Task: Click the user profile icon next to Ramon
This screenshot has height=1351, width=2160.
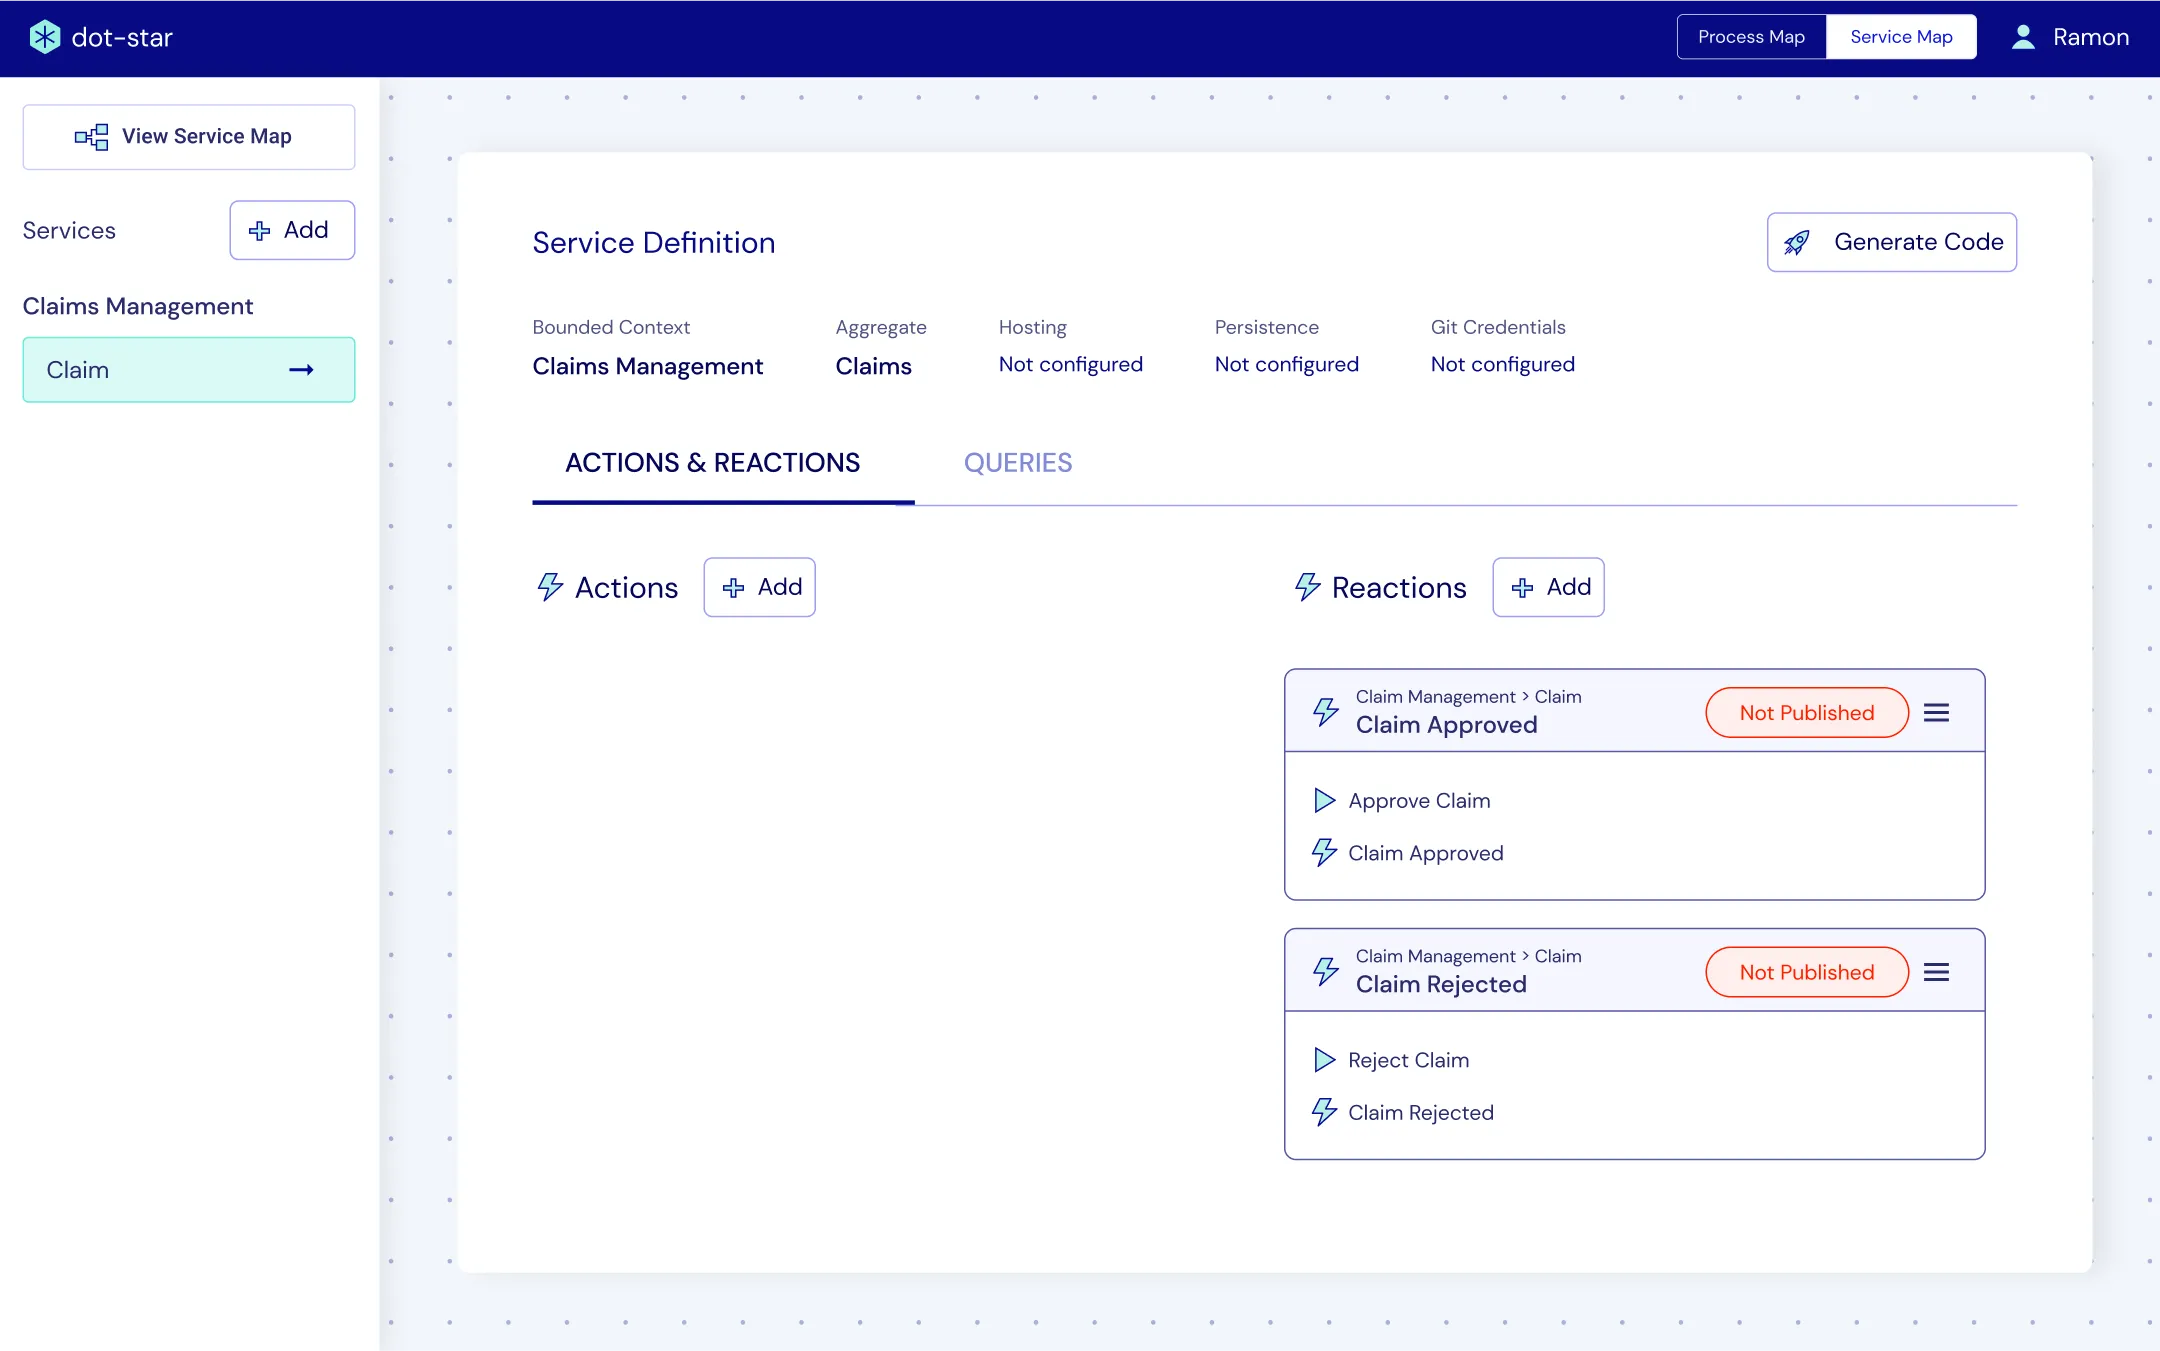Action: pyautogui.click(x=2023, y=37)
